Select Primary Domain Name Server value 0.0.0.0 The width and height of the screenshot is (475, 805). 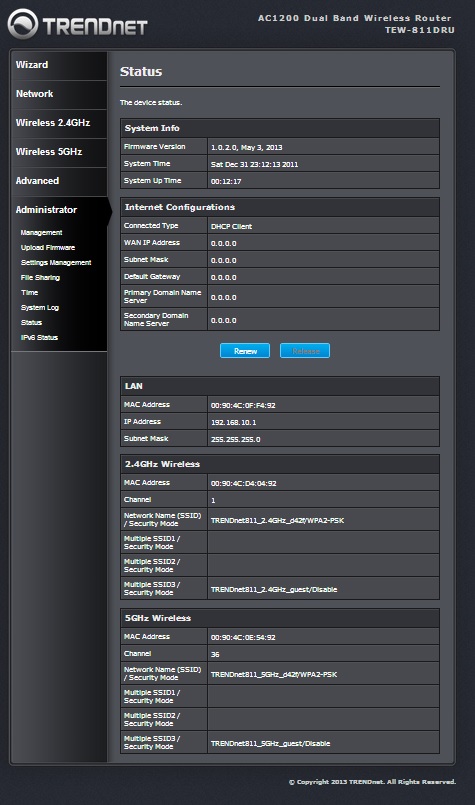223,297
